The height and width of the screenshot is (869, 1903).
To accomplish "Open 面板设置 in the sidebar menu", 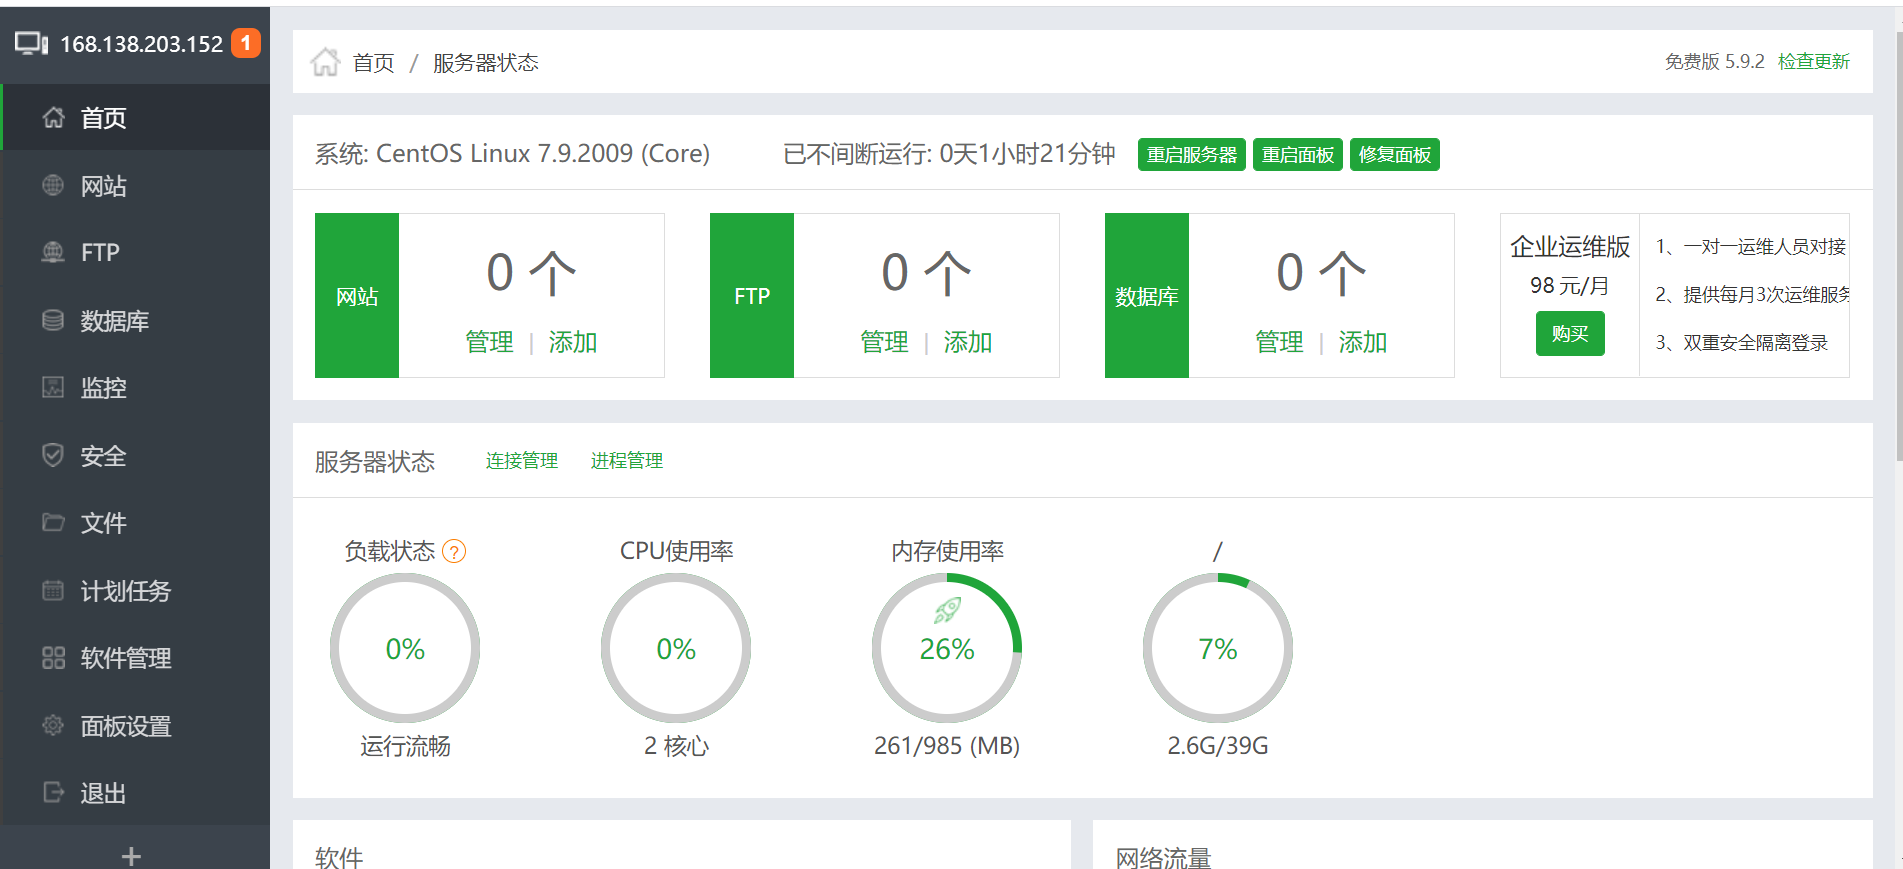I will point(136,726).
